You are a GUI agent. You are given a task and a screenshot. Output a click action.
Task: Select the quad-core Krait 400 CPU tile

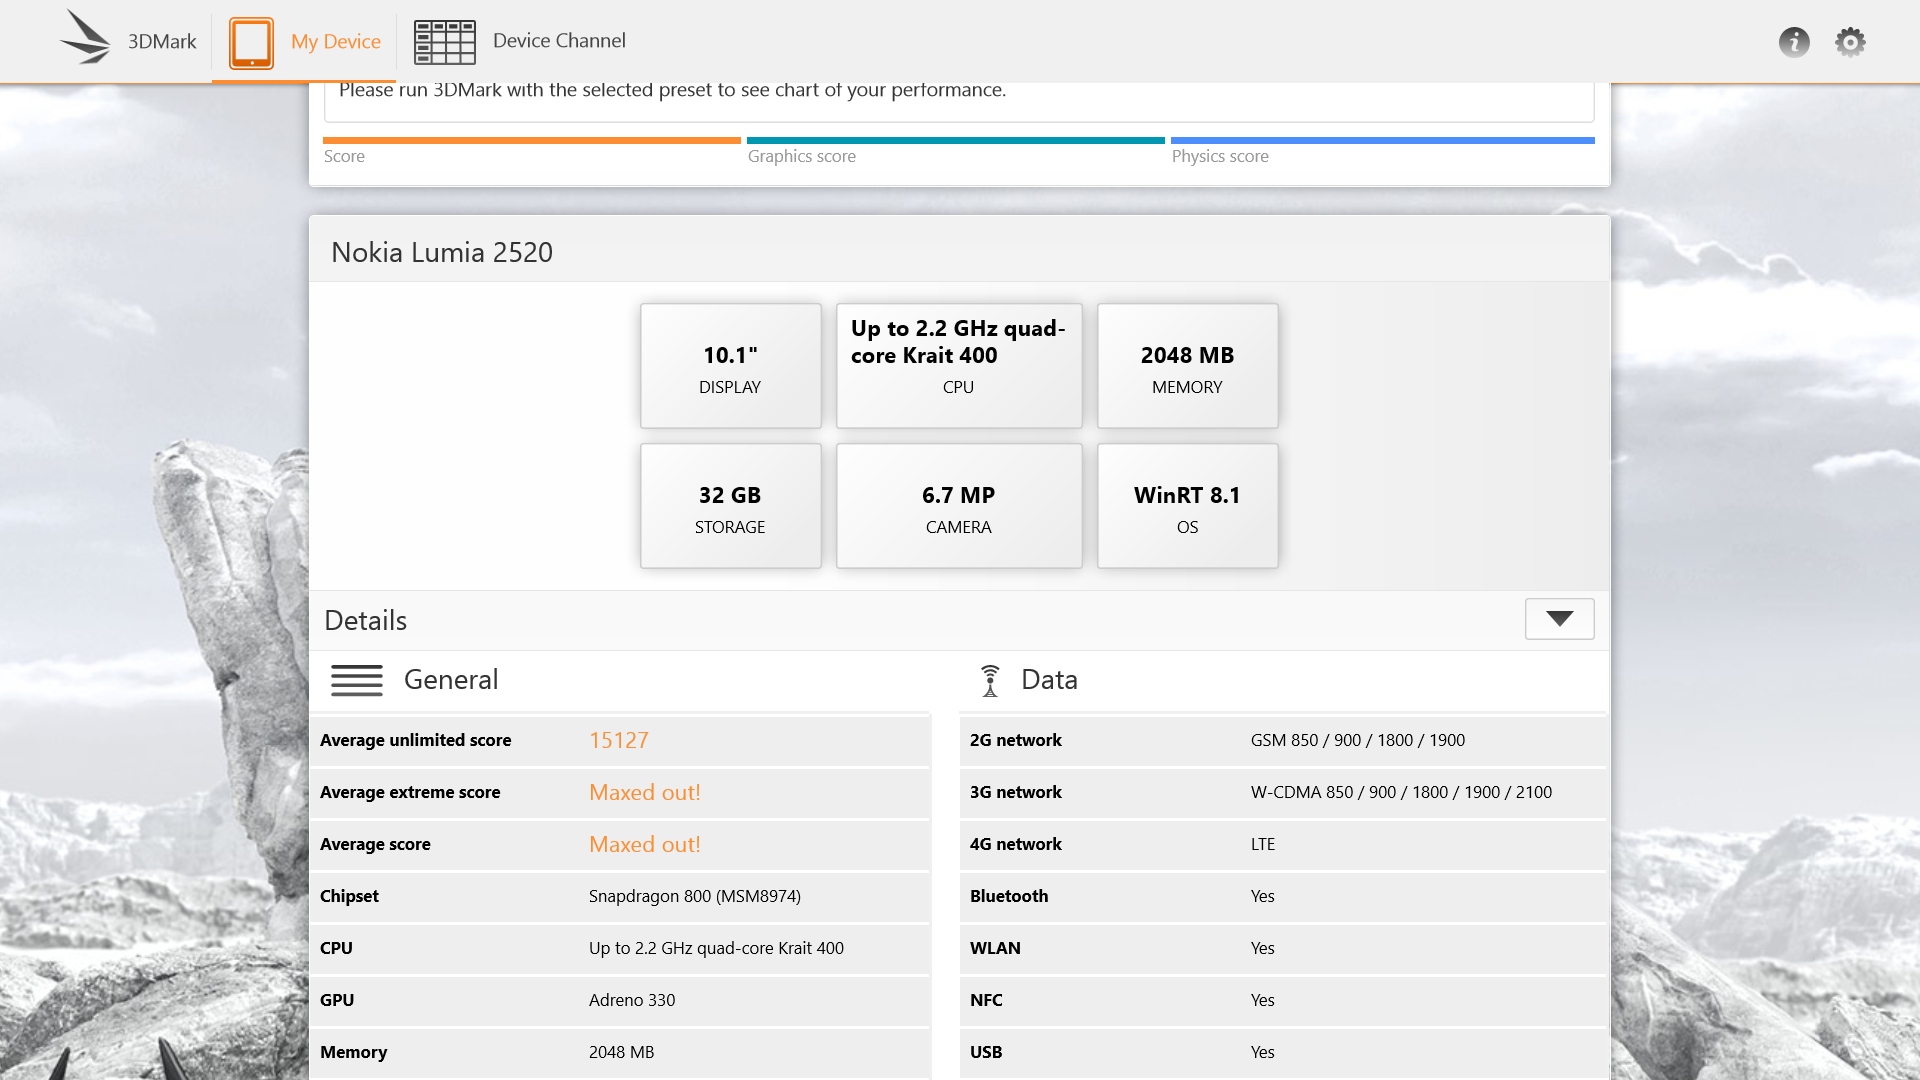[x=959, y=366]
